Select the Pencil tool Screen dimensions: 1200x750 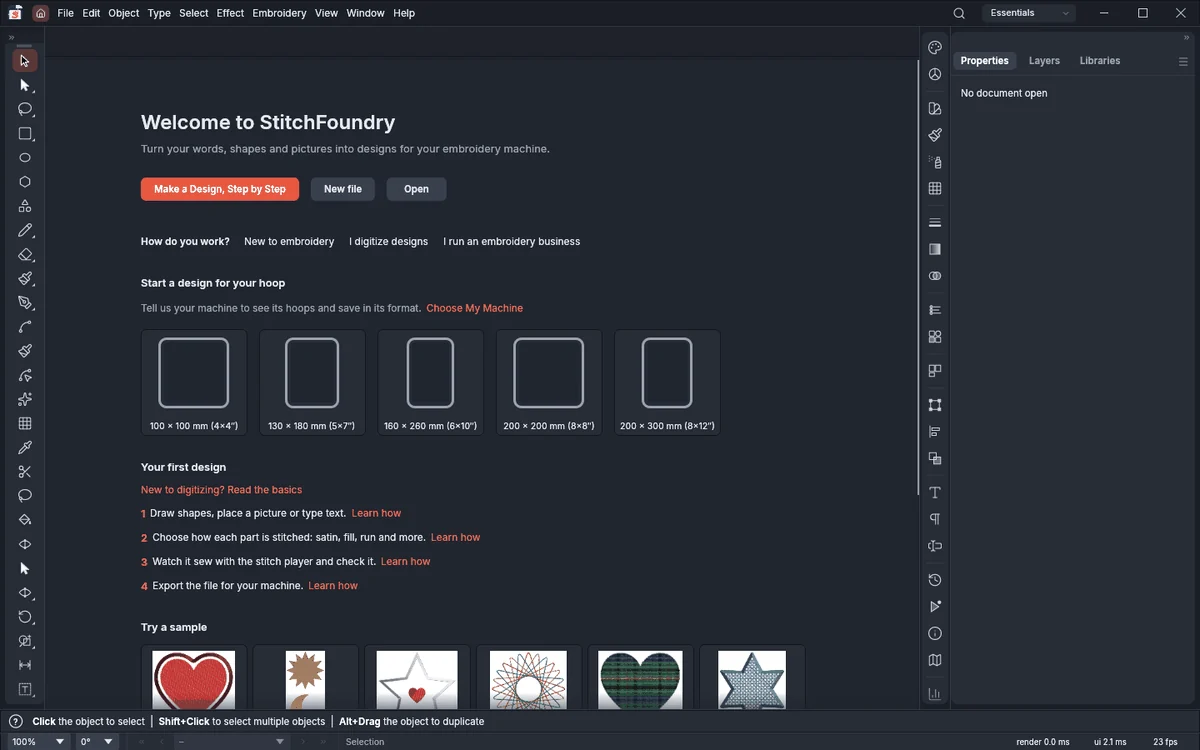tap(25, 230)
